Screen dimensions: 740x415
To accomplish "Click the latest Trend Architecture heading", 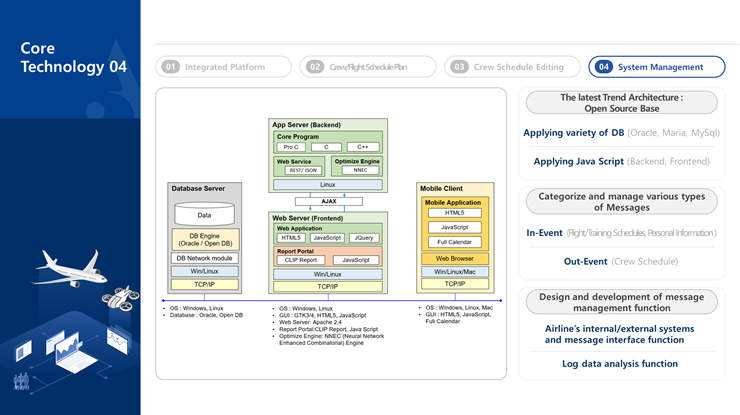I will pyautogui.click(x=621, y=103).
